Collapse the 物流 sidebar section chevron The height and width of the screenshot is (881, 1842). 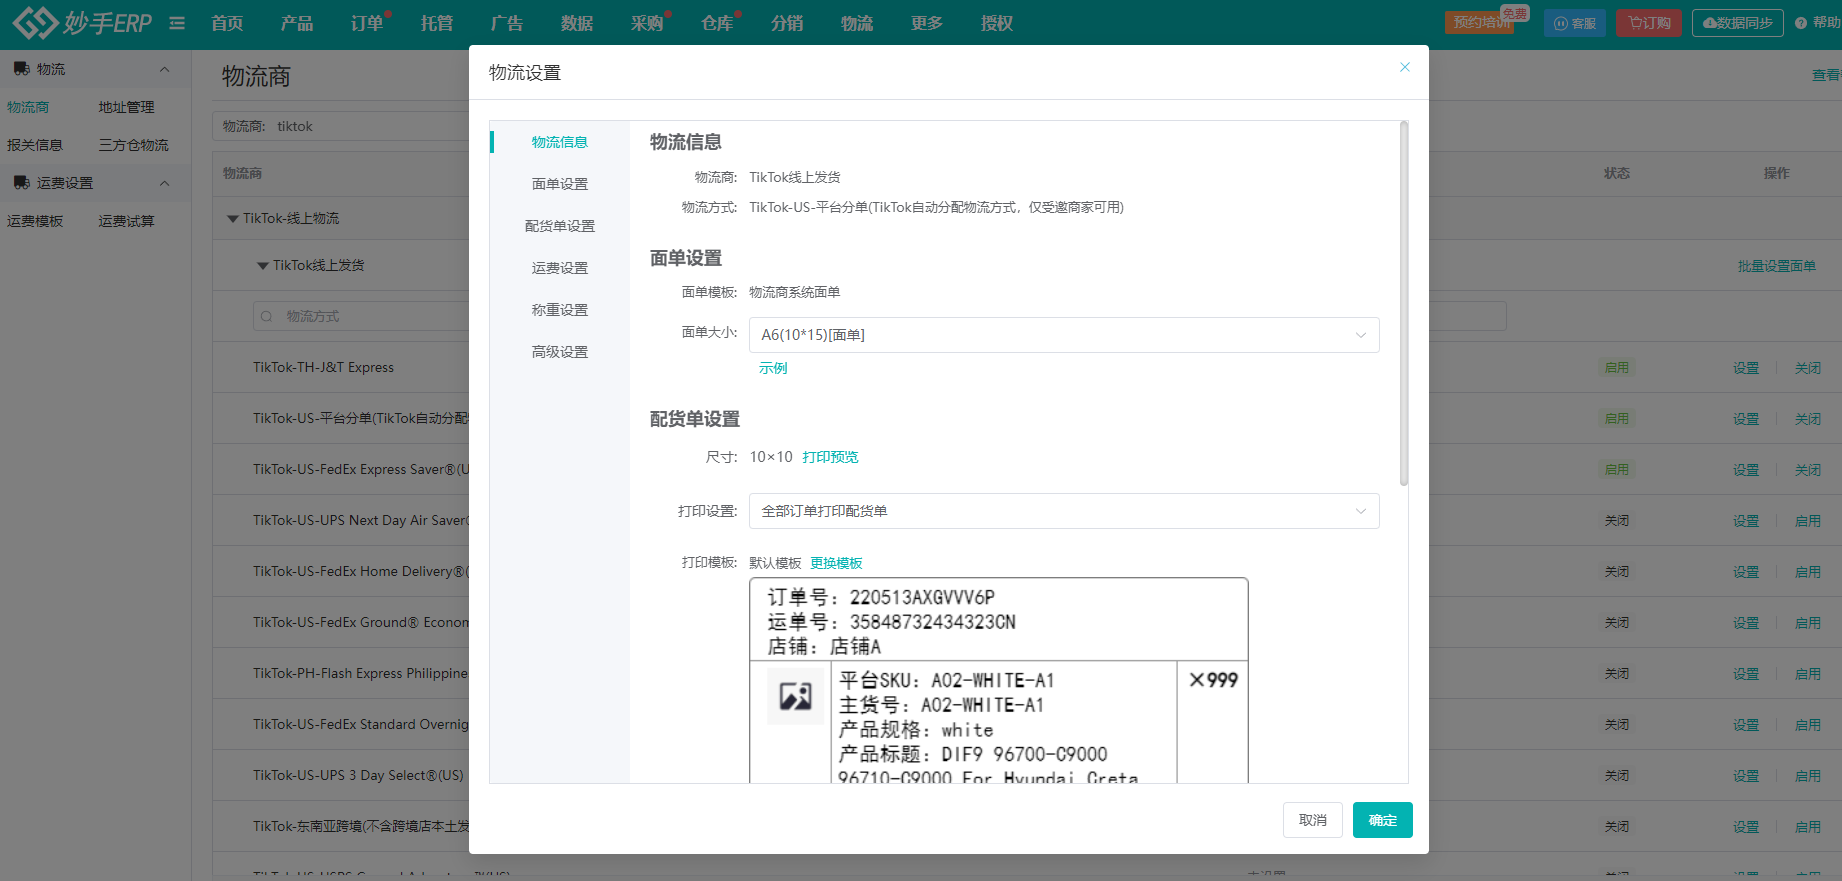point(164,69)
